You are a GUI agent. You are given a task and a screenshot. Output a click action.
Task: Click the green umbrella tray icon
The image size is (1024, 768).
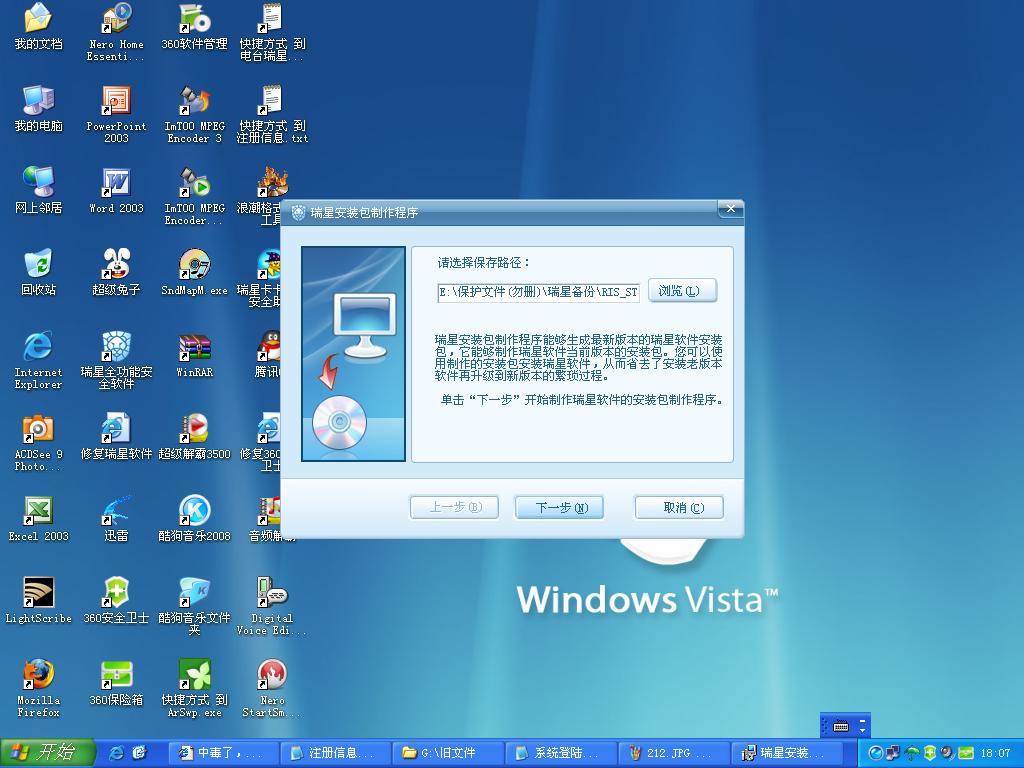click(x=913, y=753)
